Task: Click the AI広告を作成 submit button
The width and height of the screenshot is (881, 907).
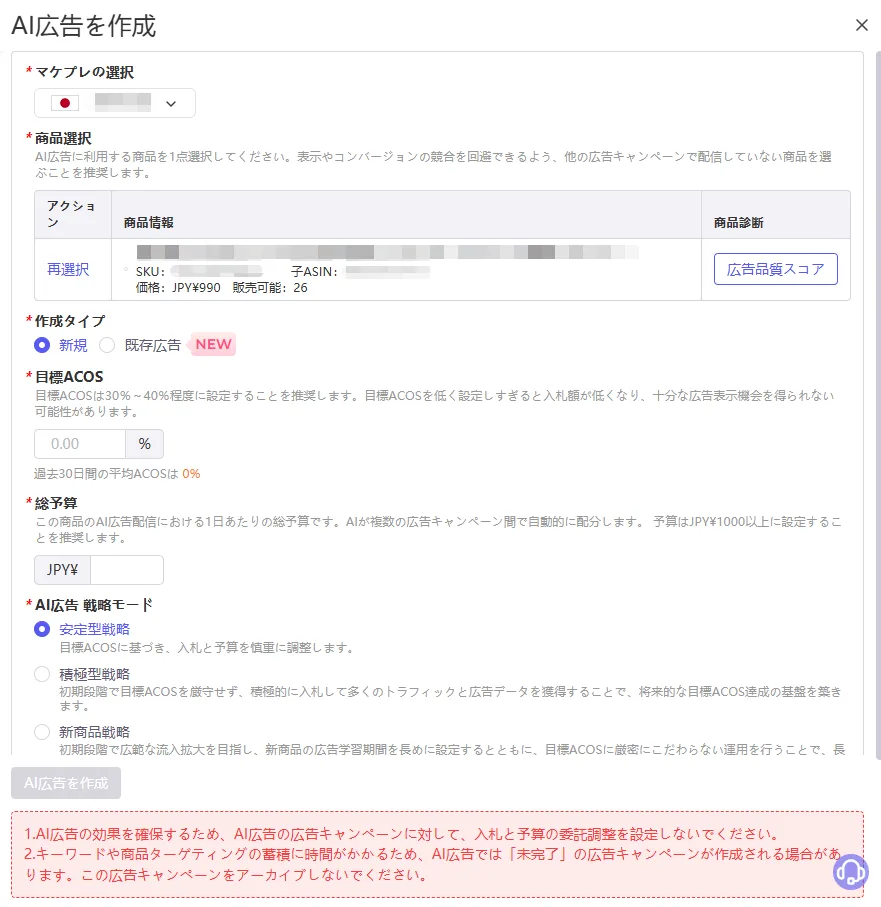Action: tap(66, 783)
